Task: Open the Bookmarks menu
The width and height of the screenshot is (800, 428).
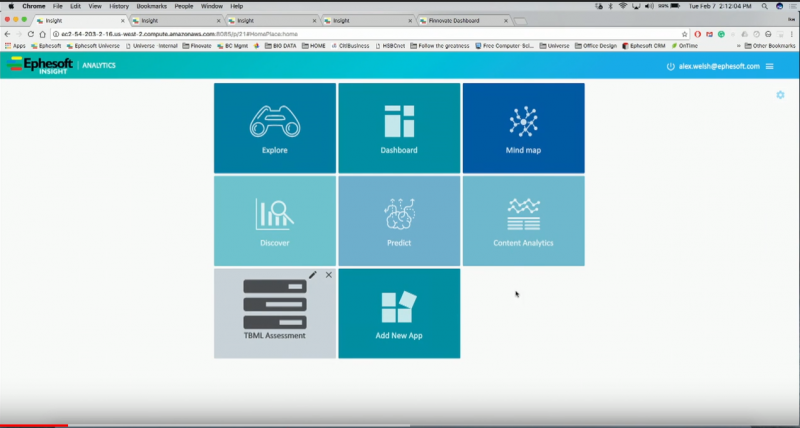Action: pos(152,6)
